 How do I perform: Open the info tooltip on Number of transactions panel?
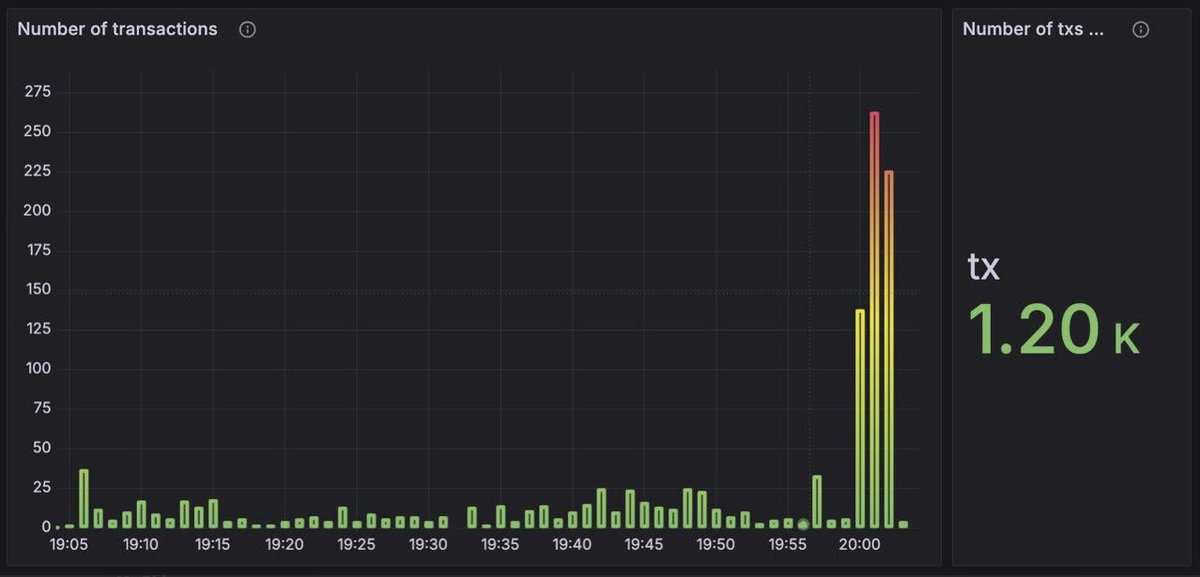246,29
